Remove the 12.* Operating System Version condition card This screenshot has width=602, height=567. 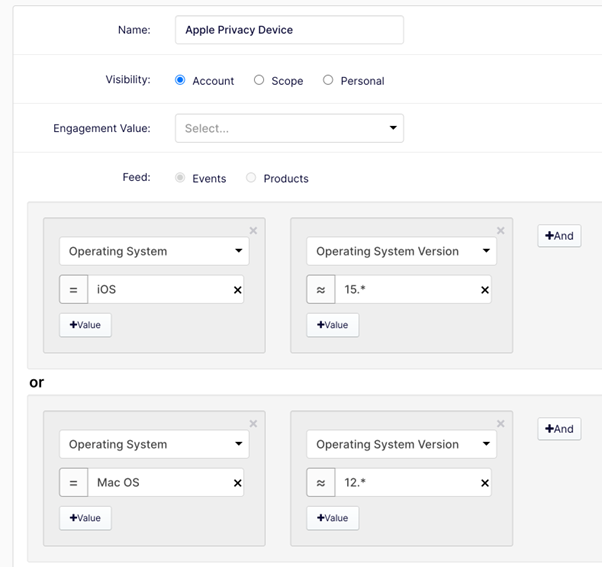point(501,424)
